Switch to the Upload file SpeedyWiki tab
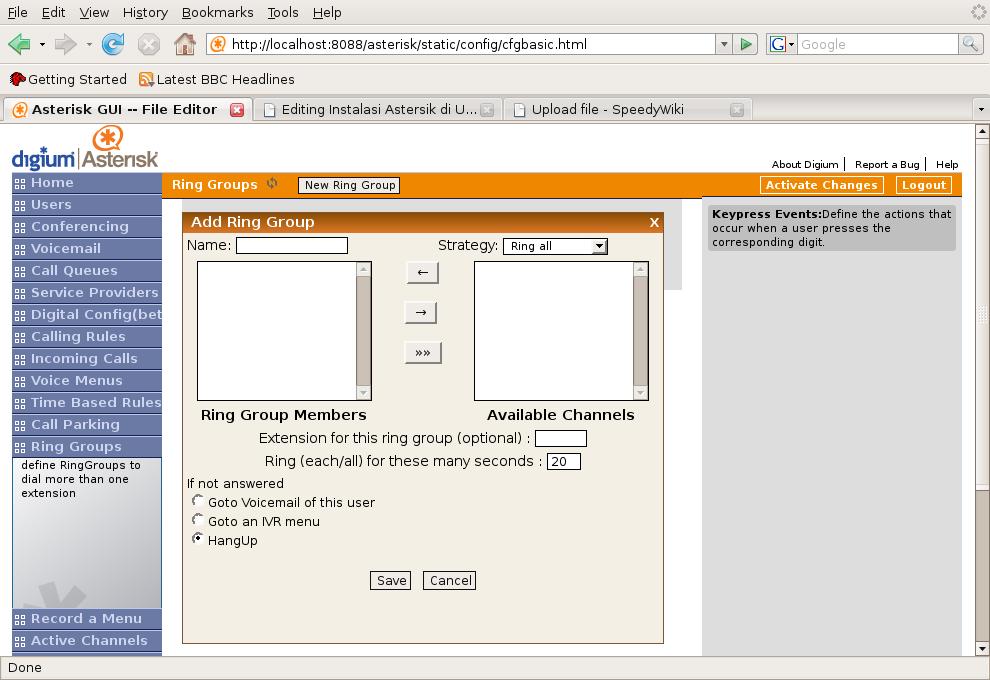 point(608,110)
